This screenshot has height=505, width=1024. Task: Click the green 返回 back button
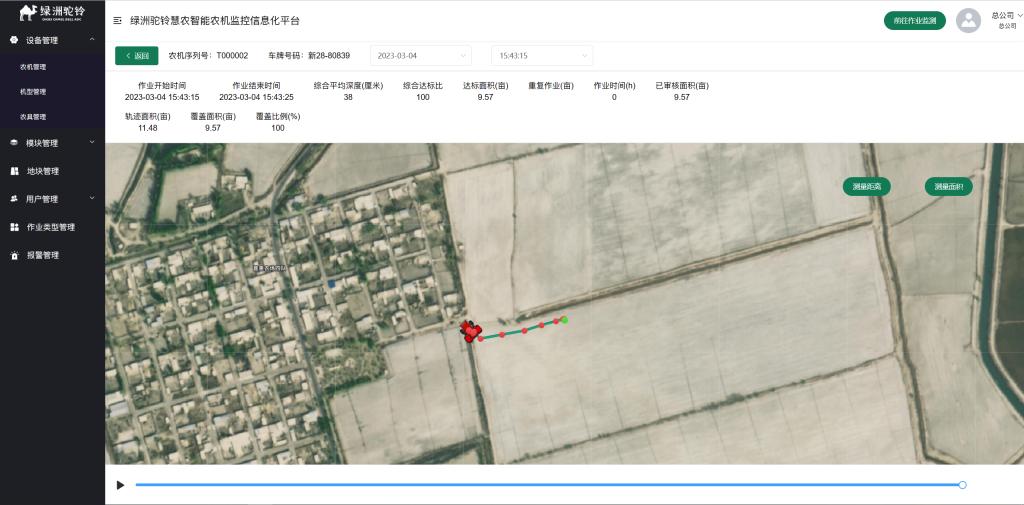[136, 56]
